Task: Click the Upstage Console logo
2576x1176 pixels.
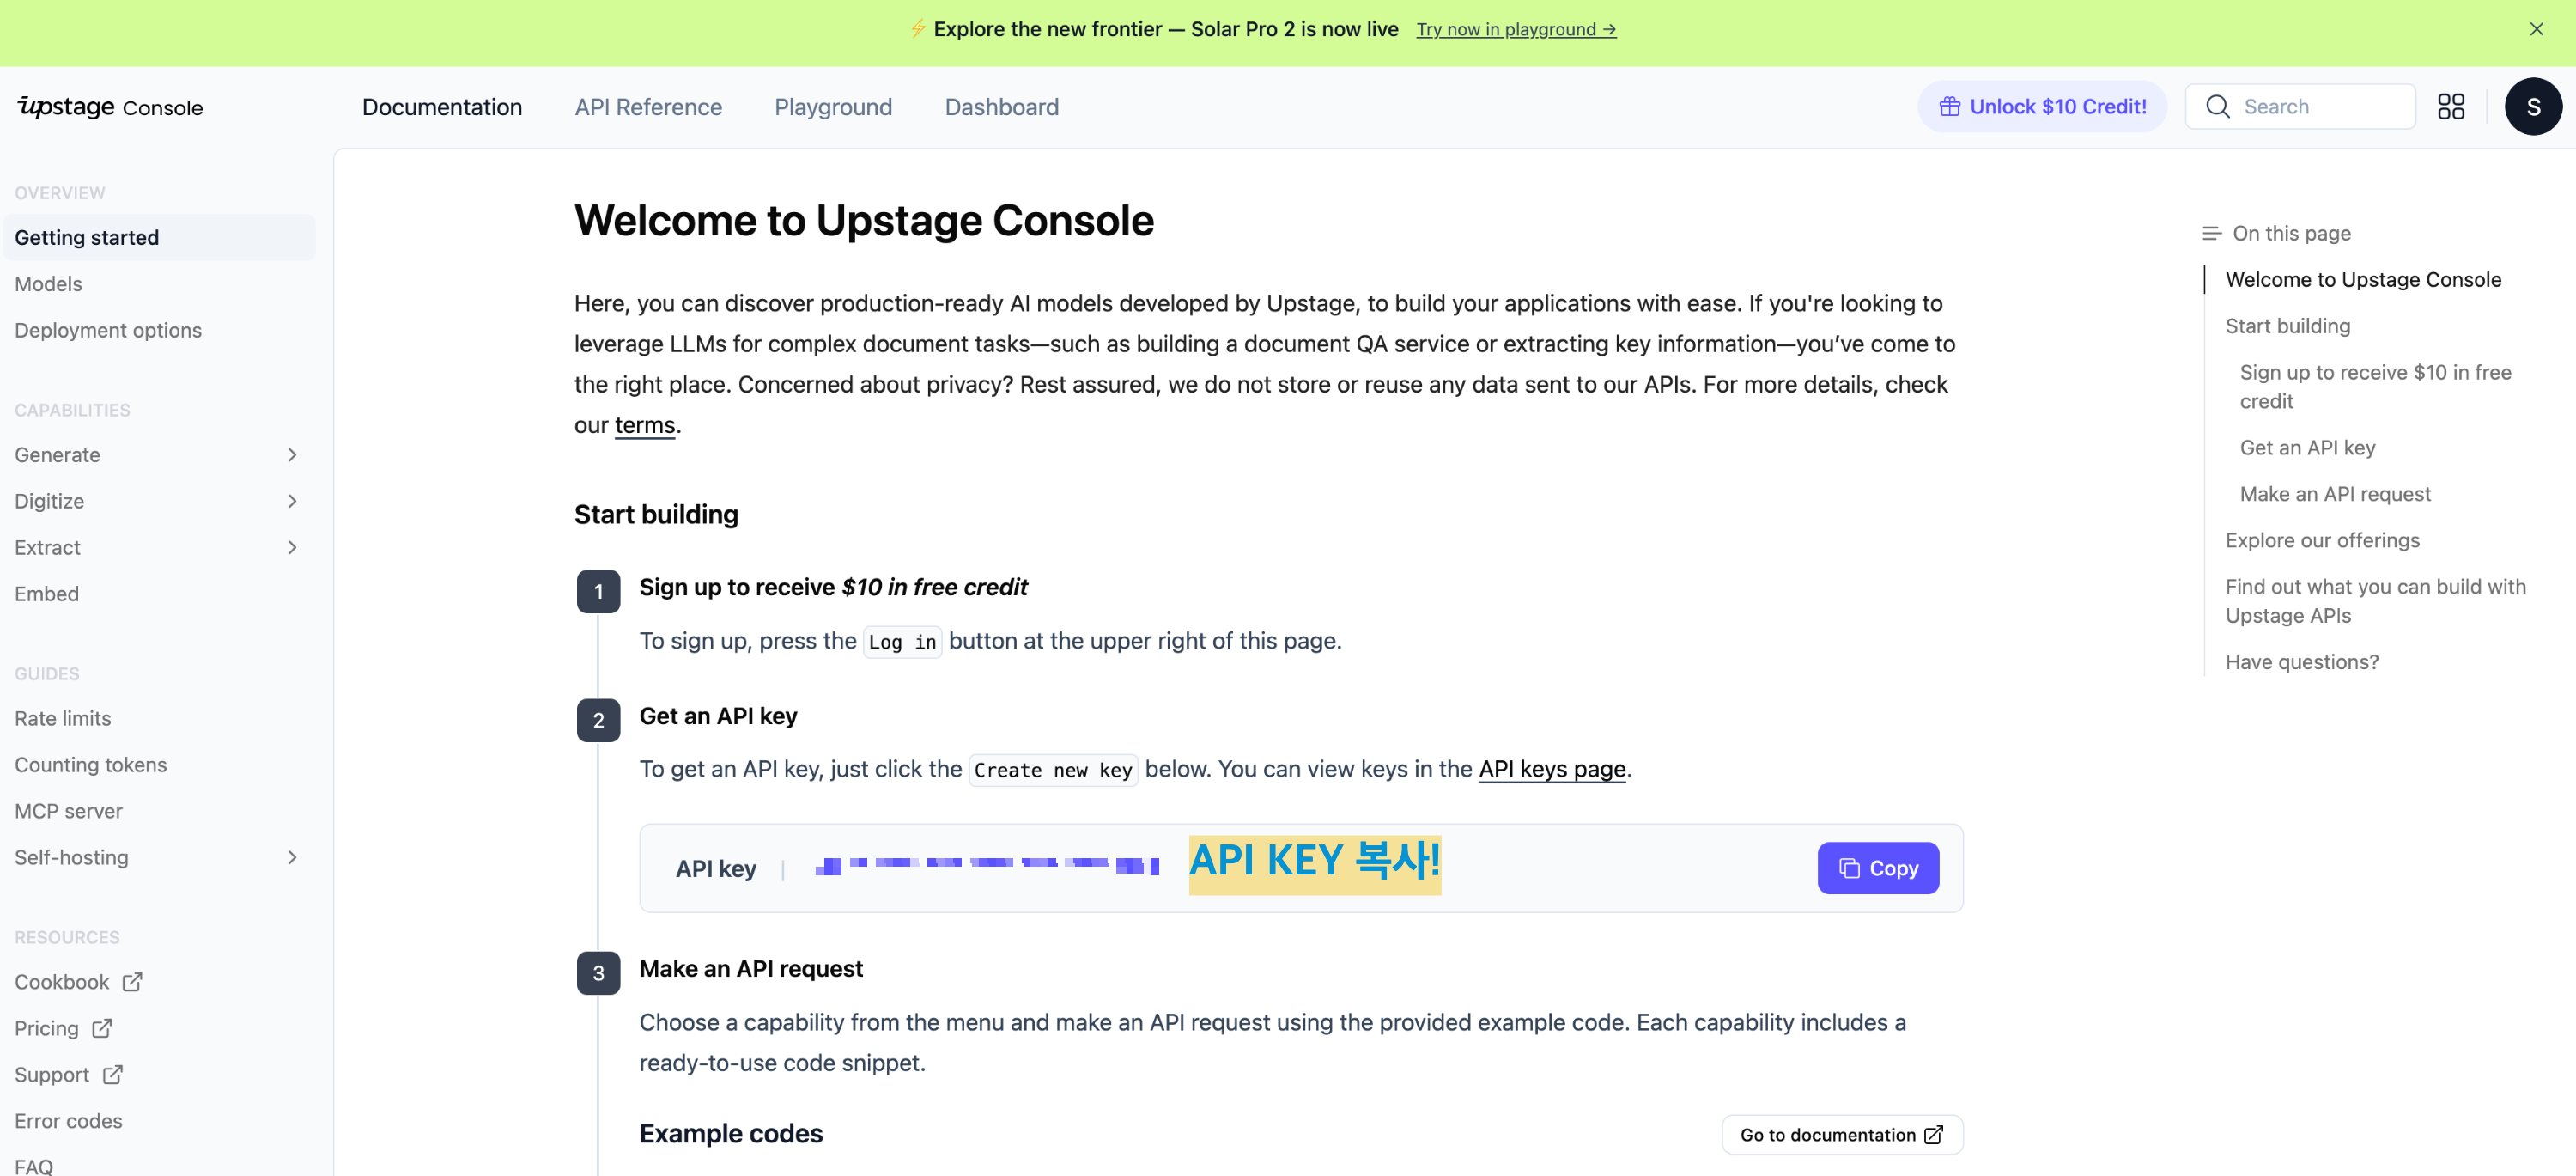Action: point(110,107)
